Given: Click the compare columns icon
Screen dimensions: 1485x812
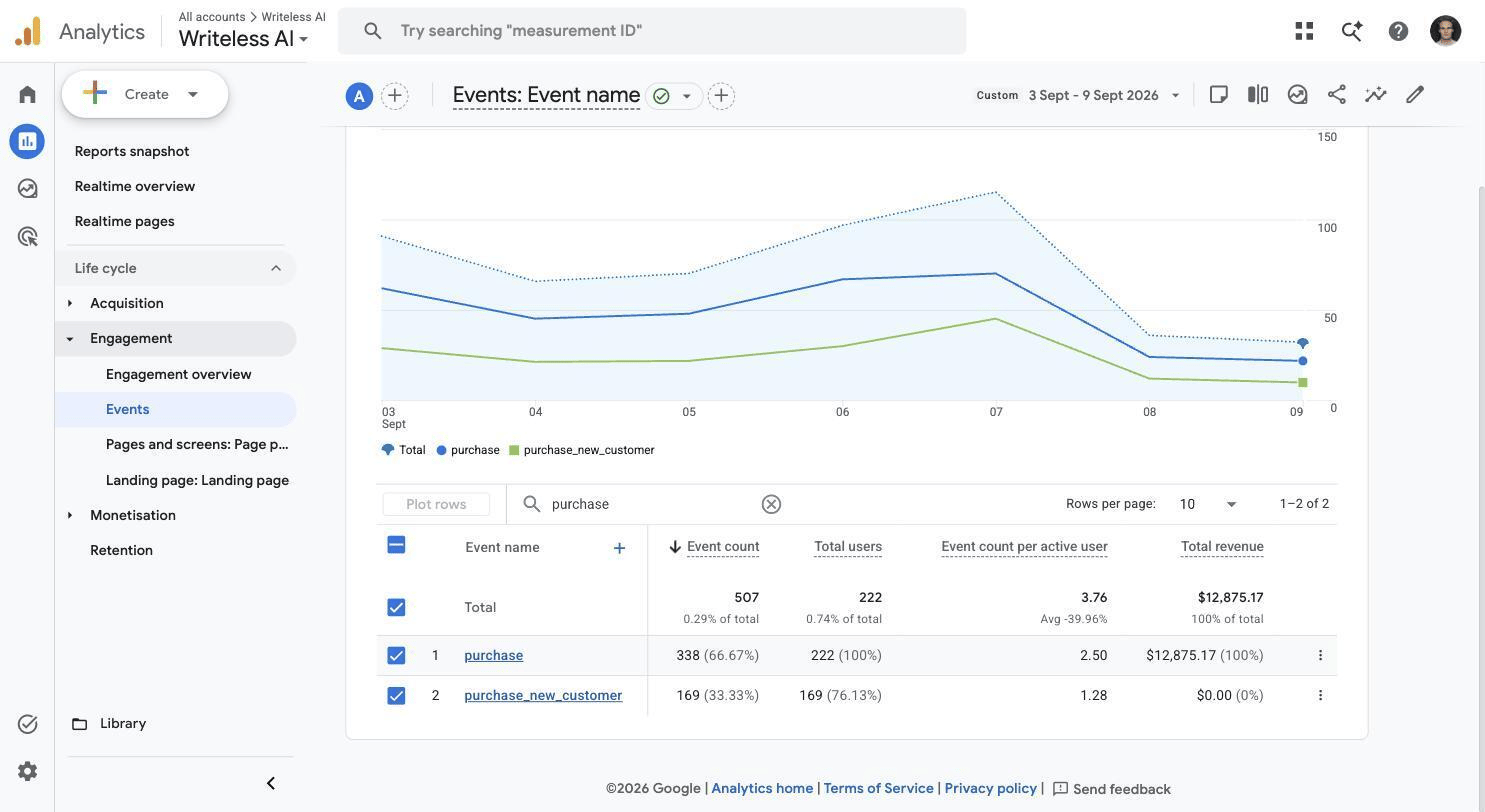Looking at the screenshot, I should [x=1258, y=94].
